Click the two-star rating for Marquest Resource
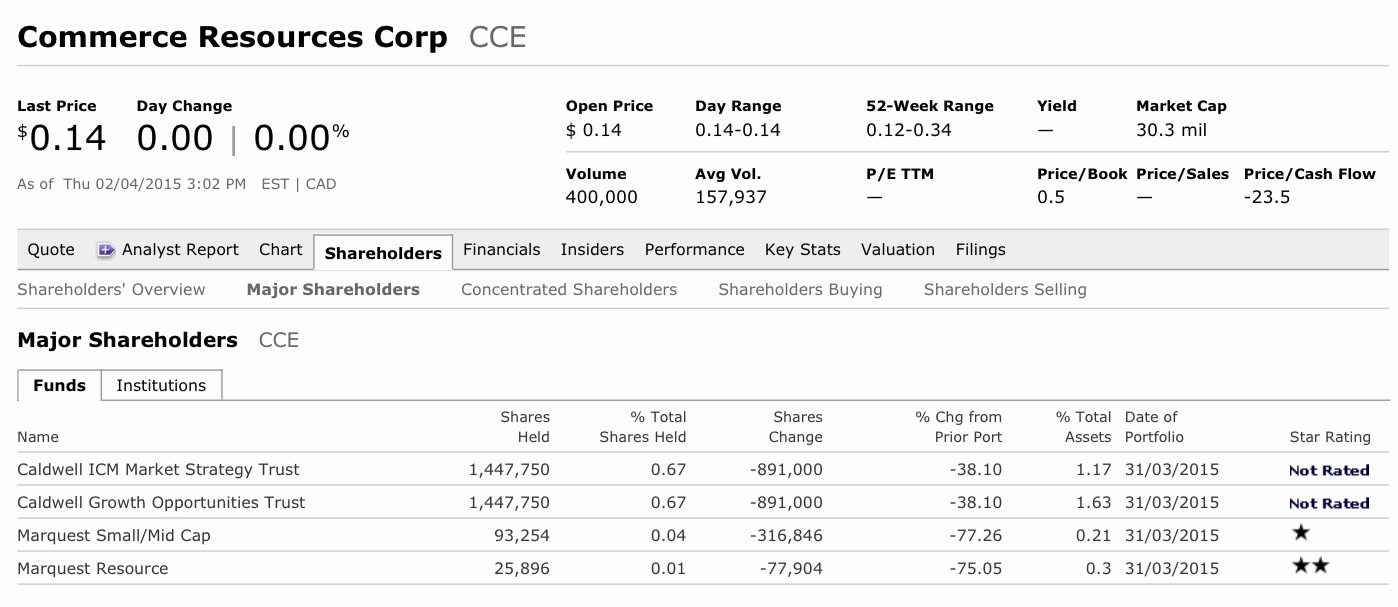The image size is (1398, 607). pos(1311,567)
